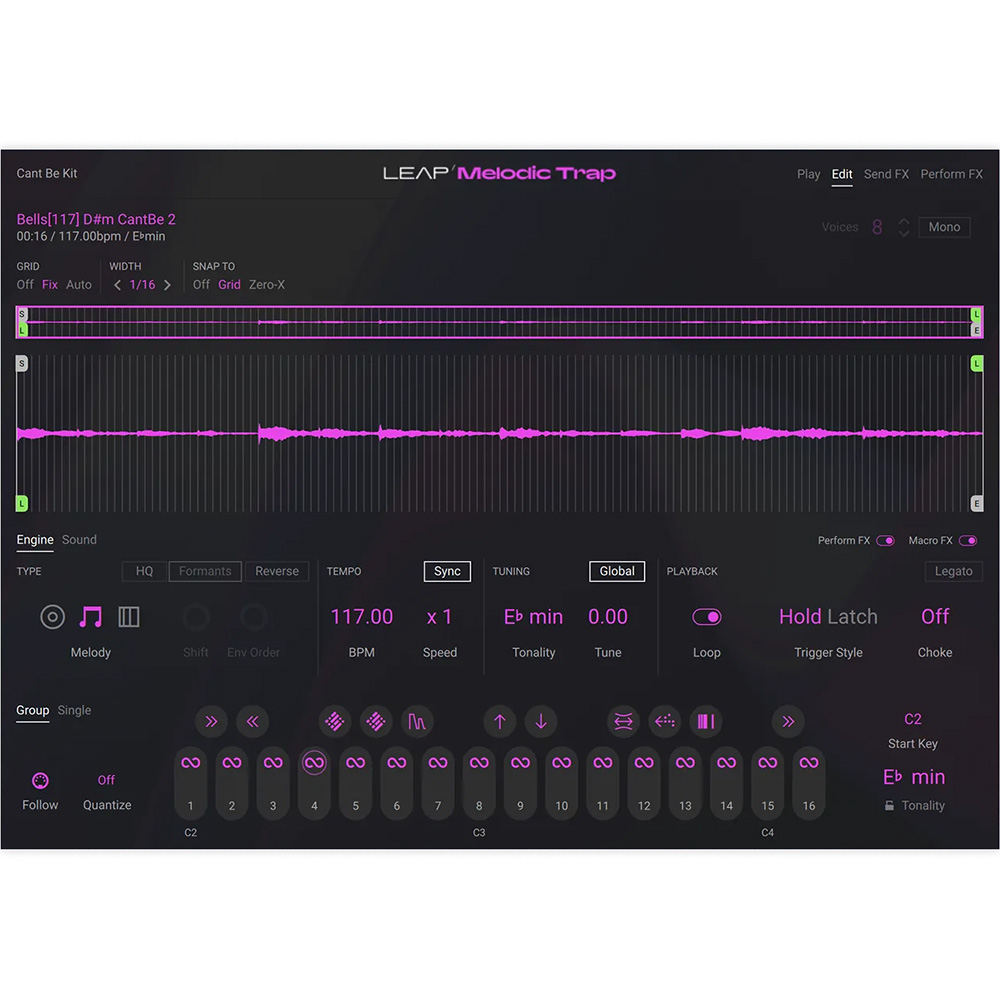Select pad 4 in the pad row
The width and height of the screenshot is (1000, 1000).
pos(313,782)
